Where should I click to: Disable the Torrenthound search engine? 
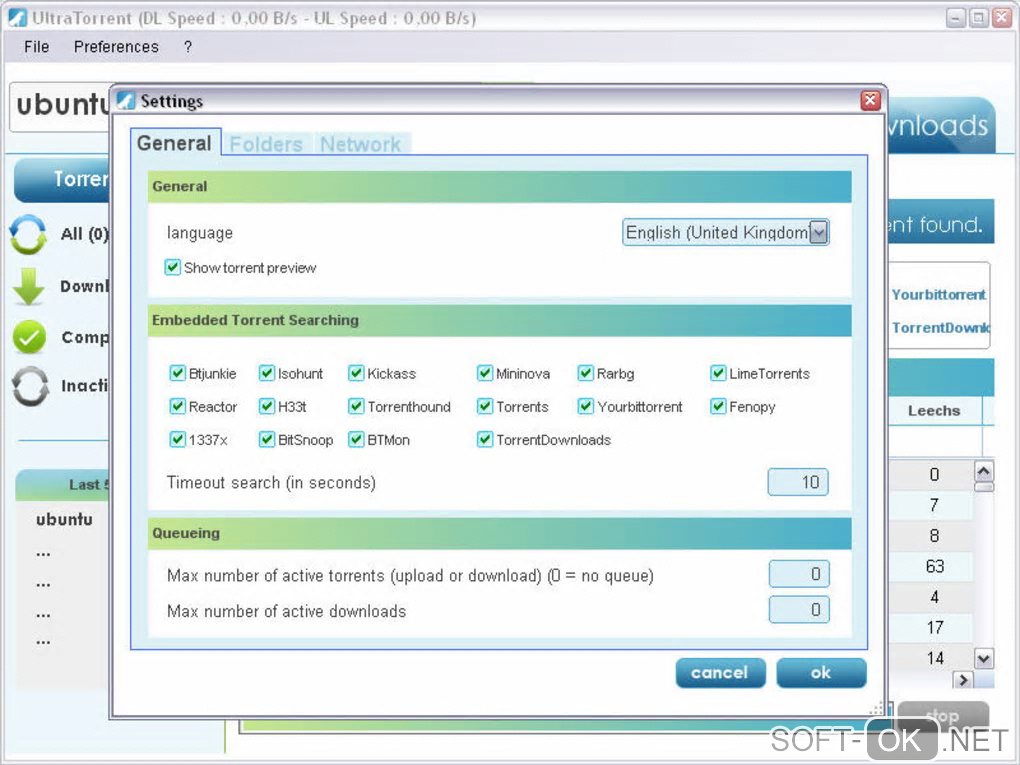356,406
